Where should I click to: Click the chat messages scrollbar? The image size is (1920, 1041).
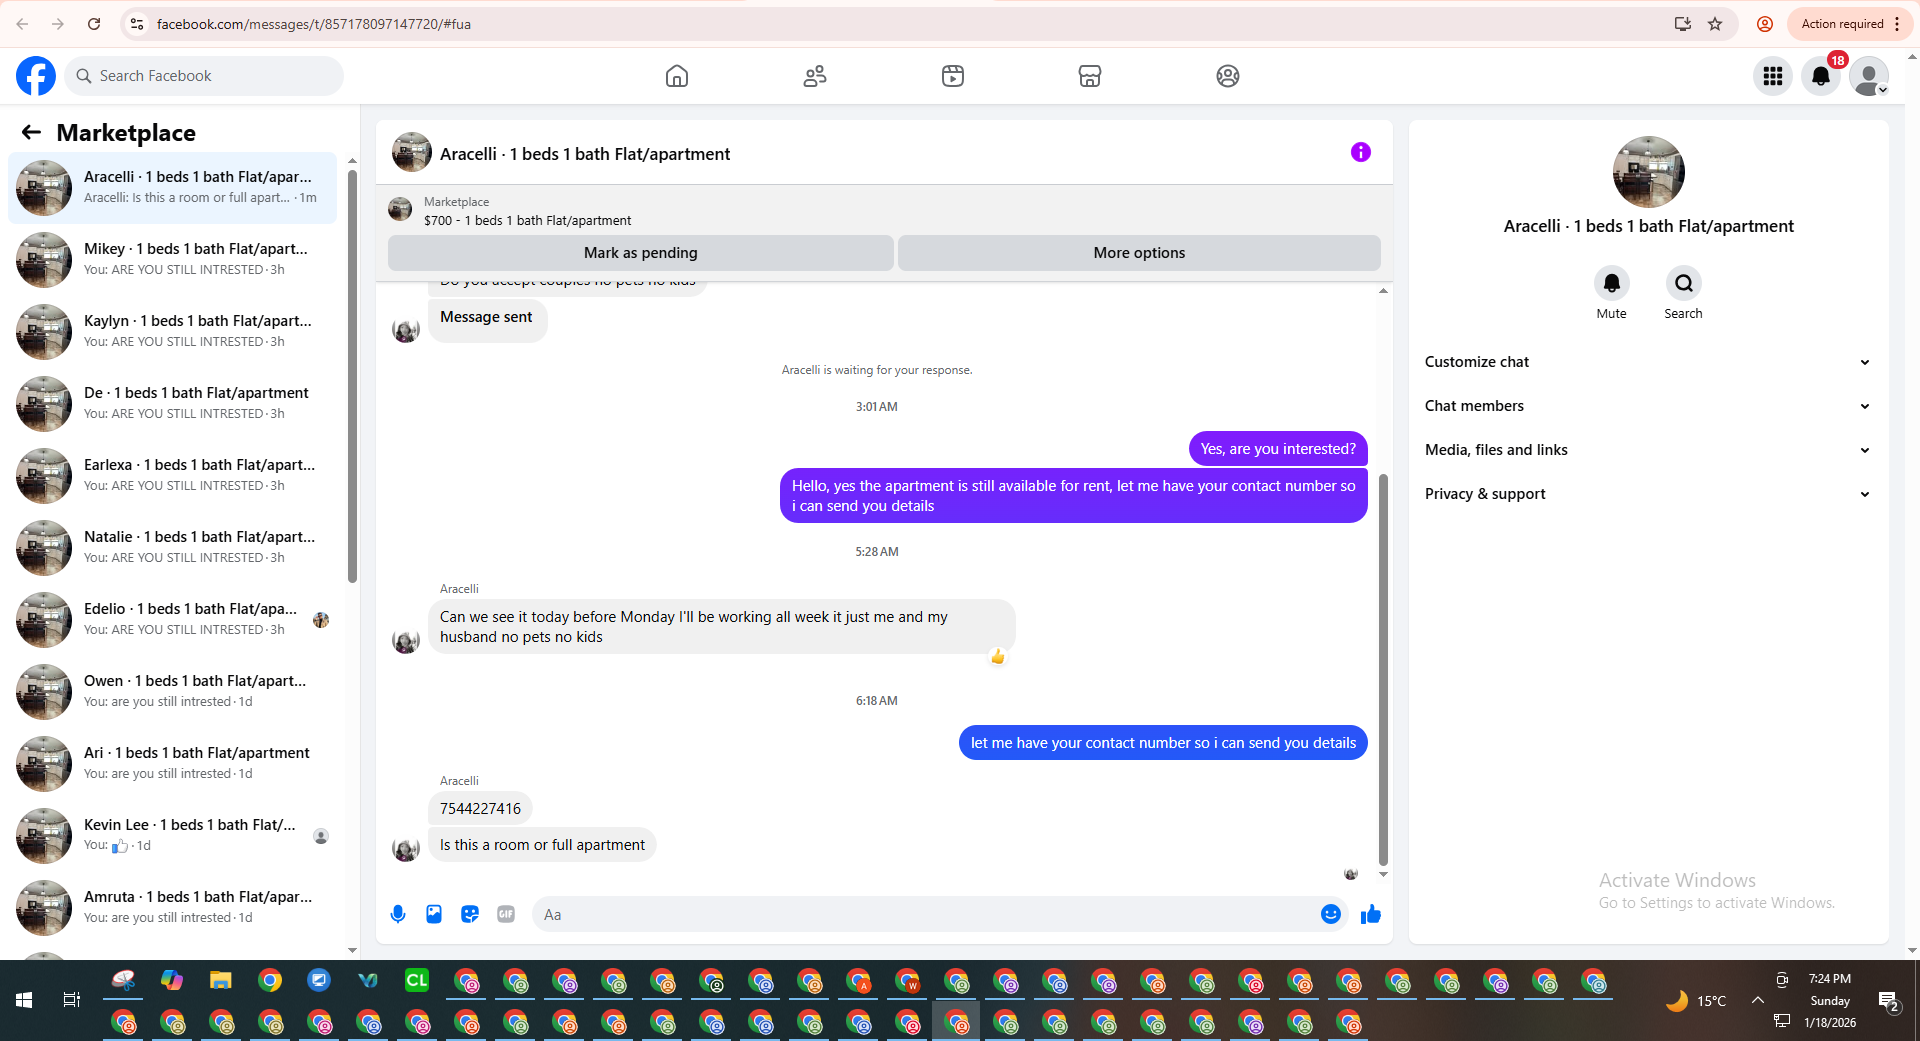(1383, 670)
